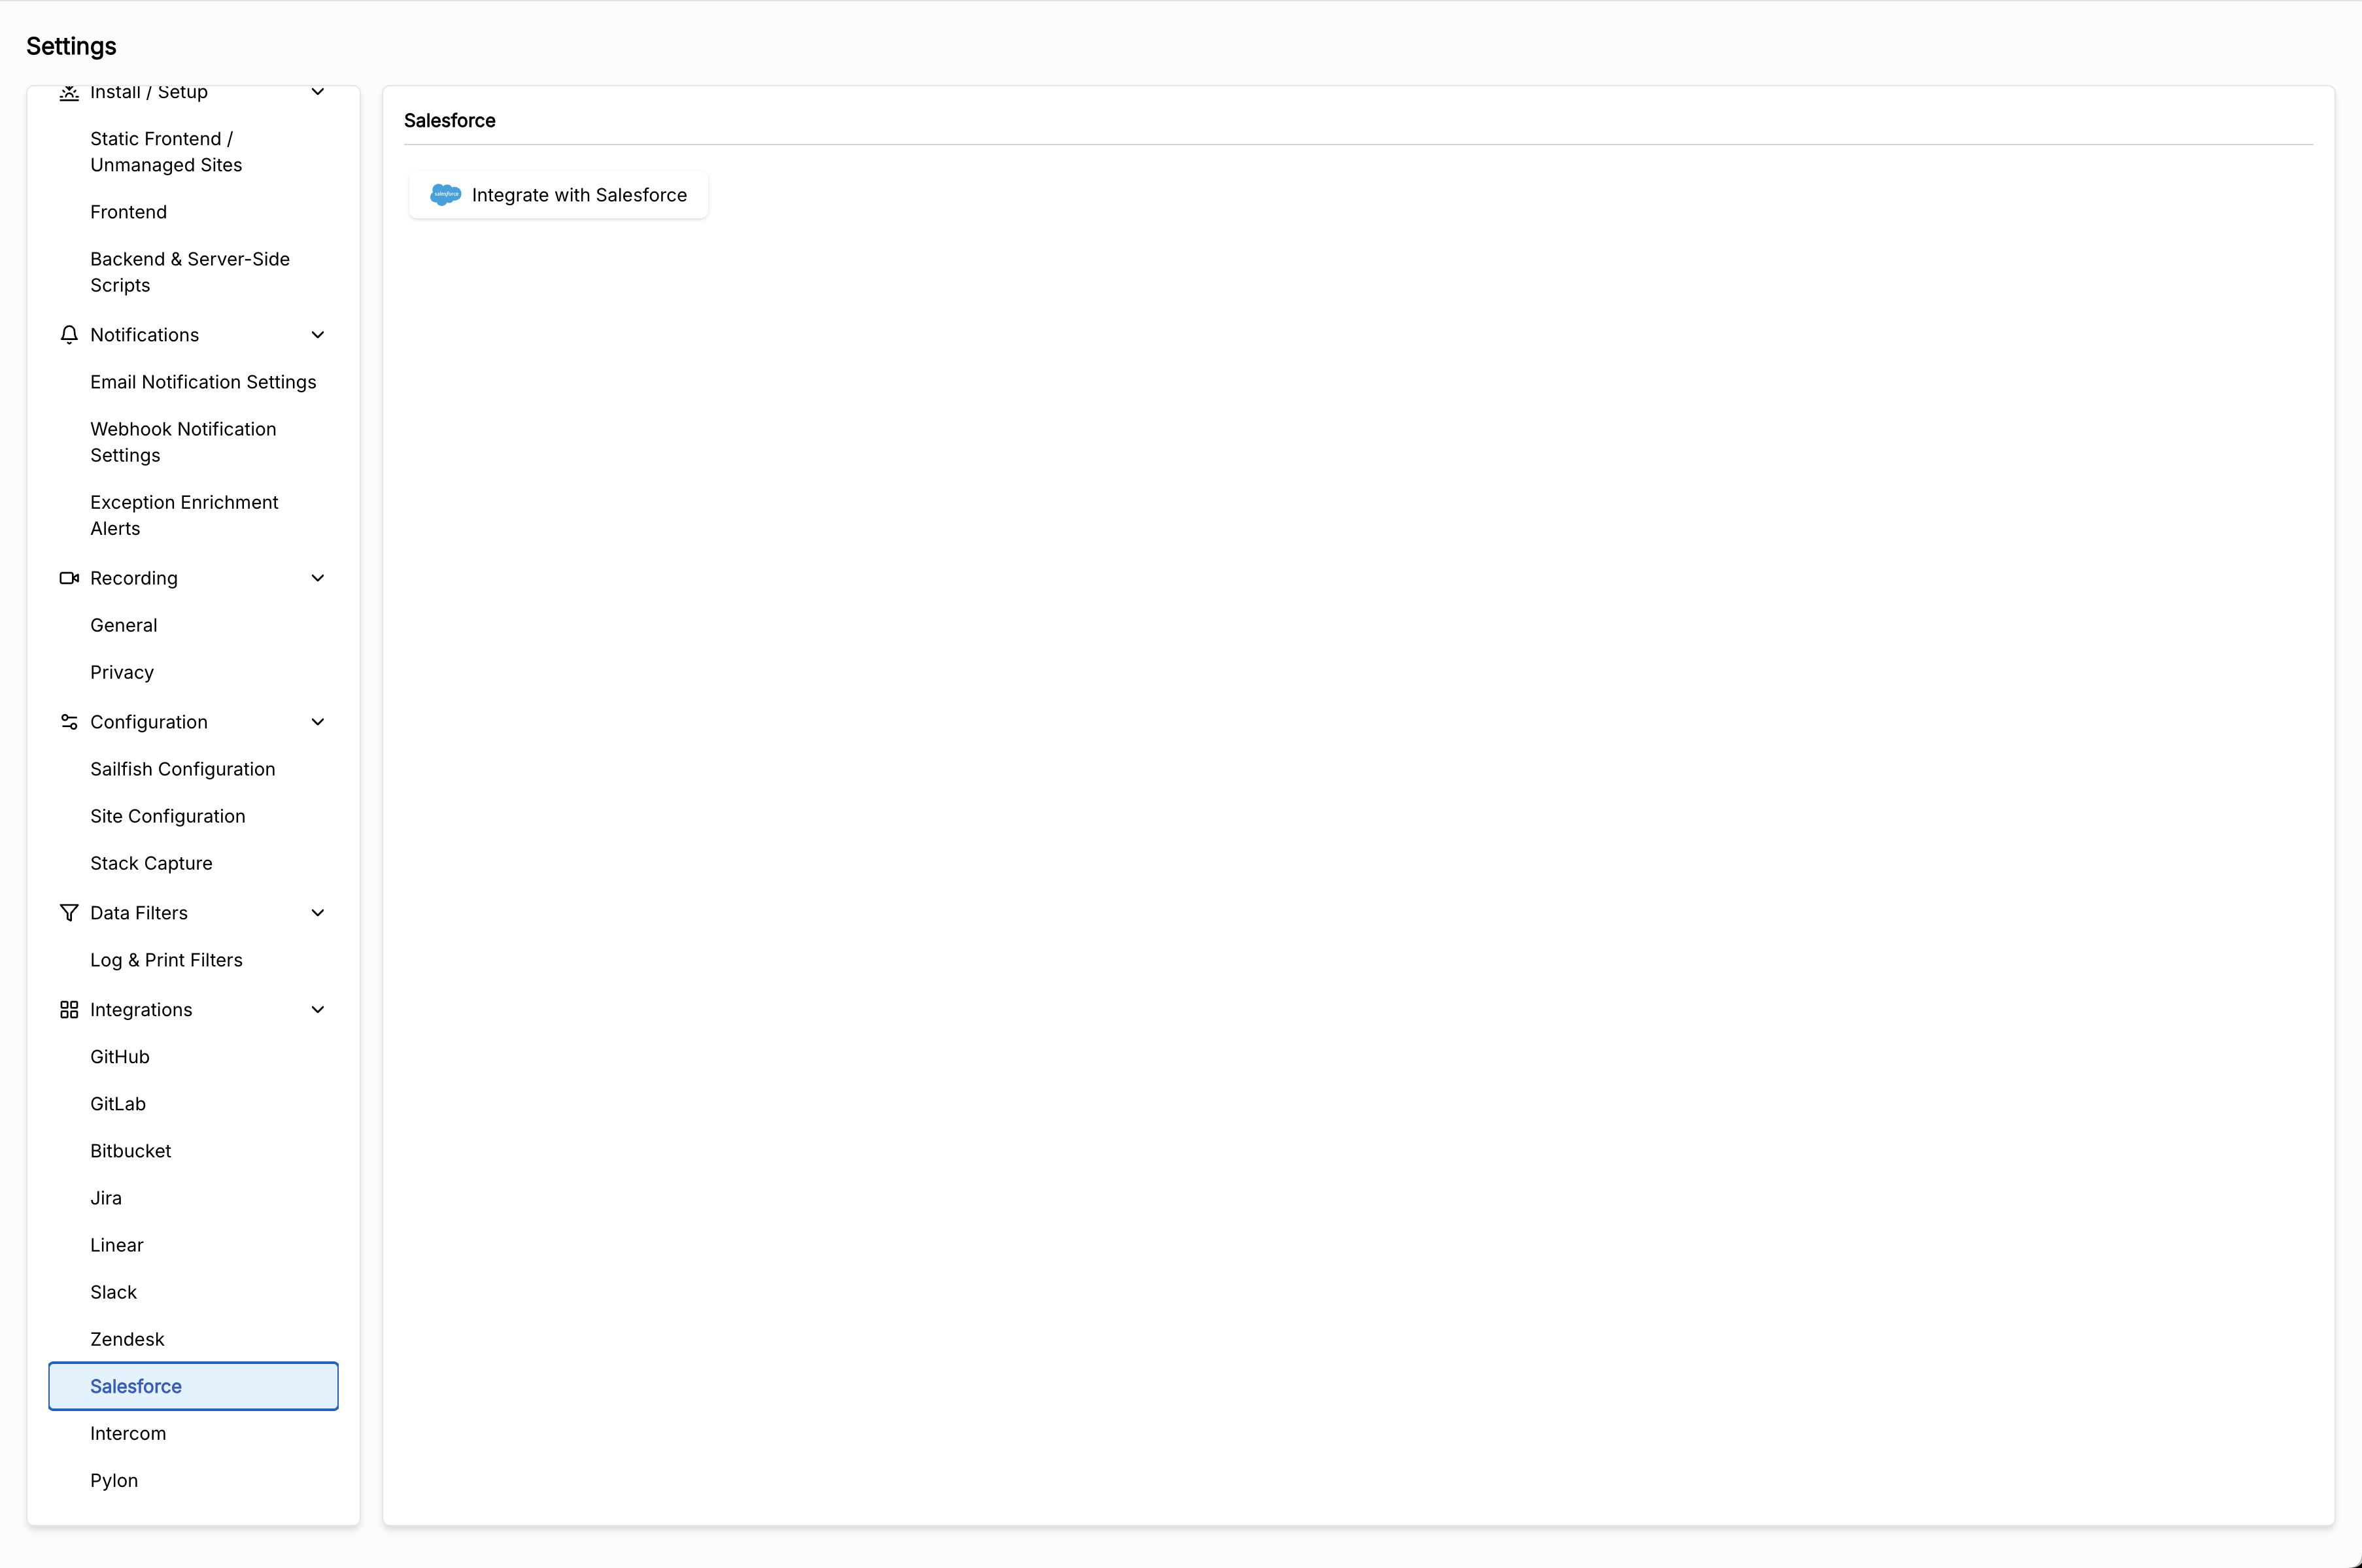Select the GitLab integration
2362x1568 pixels.
(x=193, y=1104)
